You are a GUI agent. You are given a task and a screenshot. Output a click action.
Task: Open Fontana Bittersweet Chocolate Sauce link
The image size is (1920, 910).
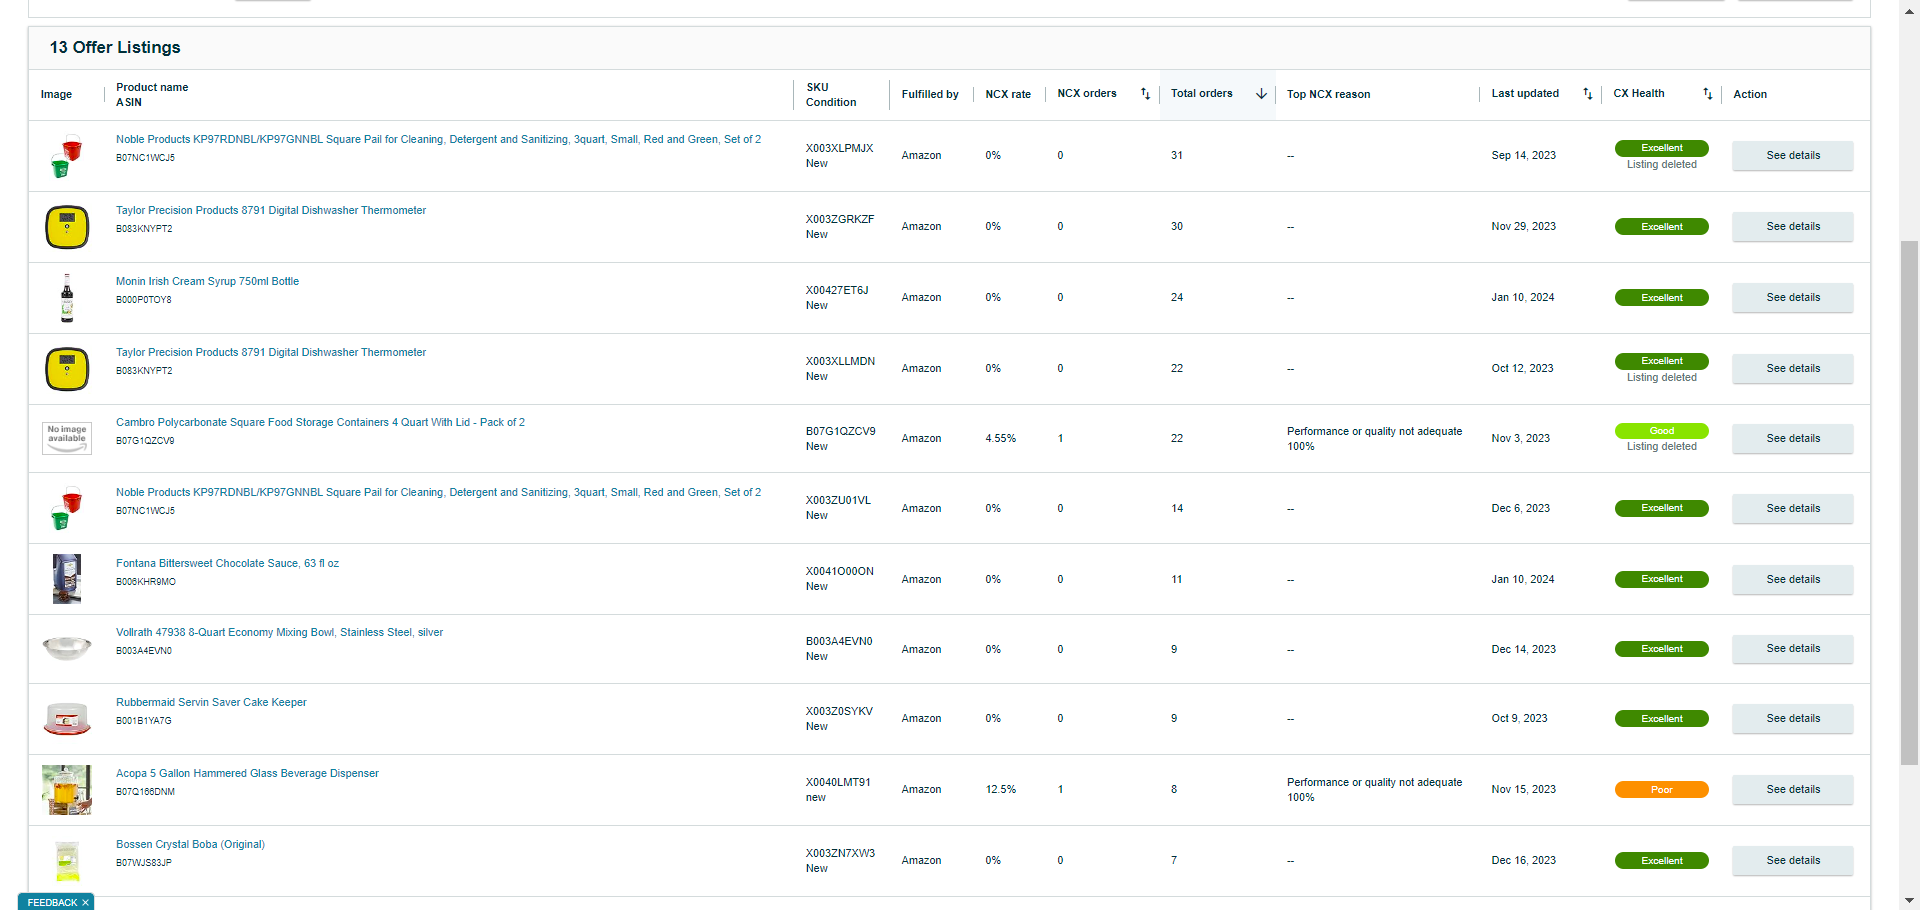click(227, 563)
